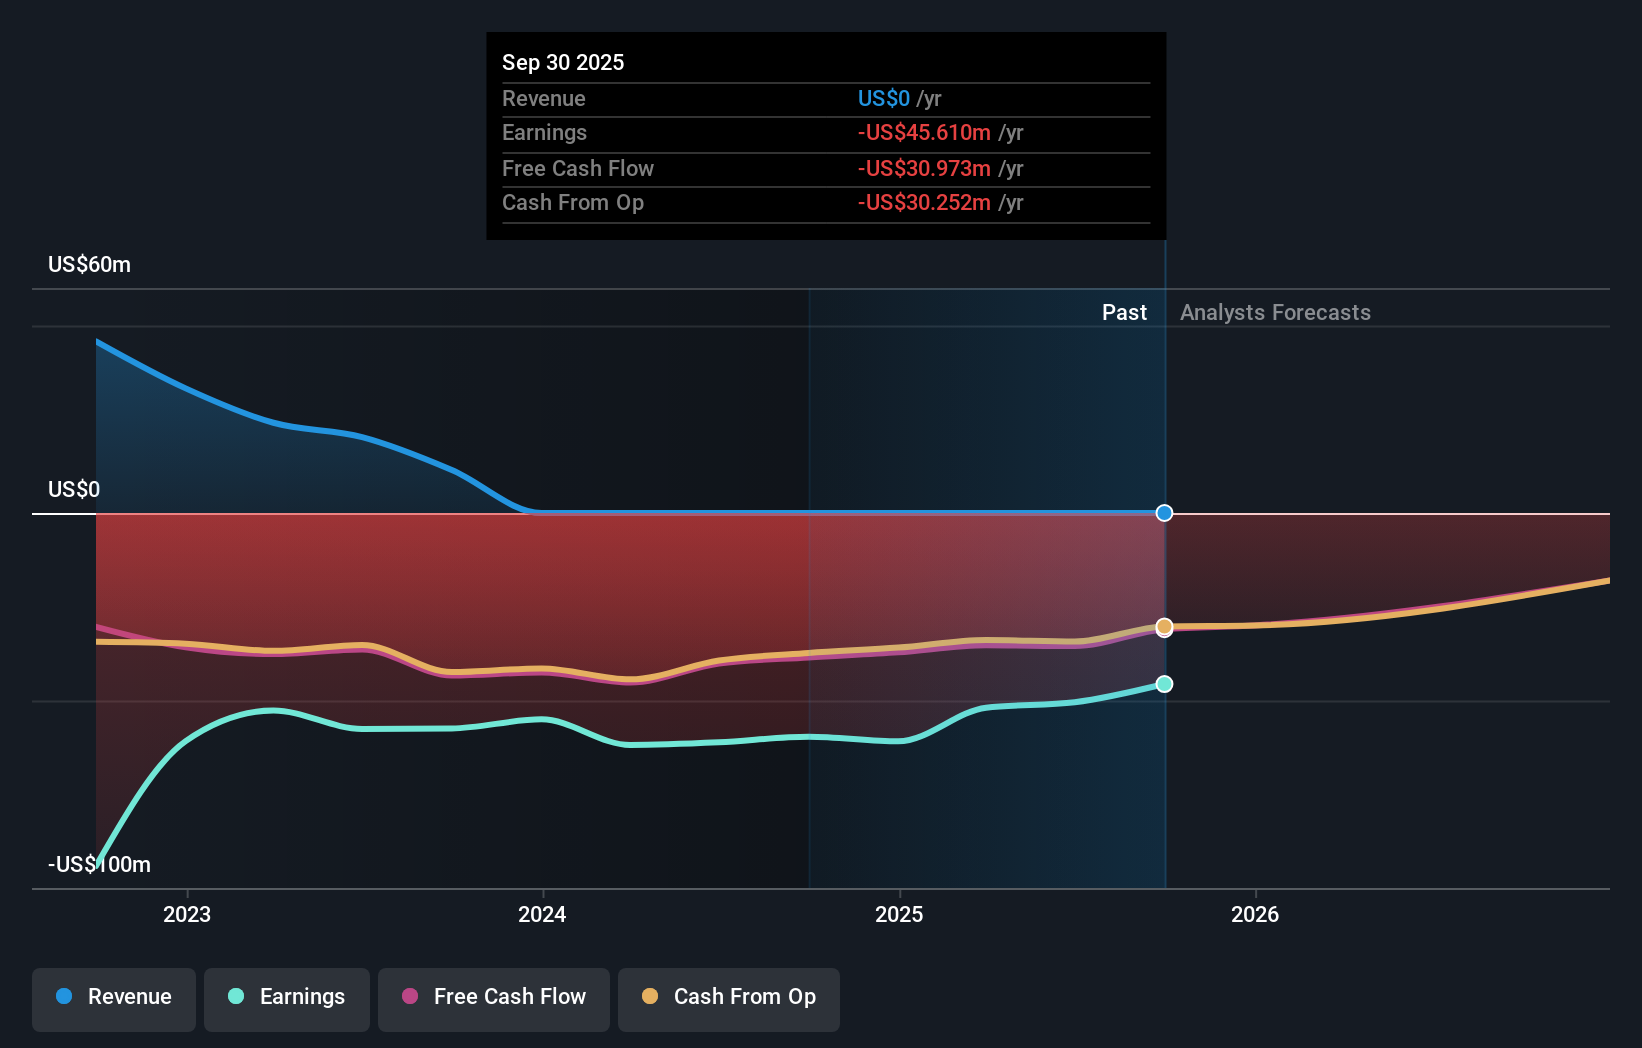Click the Sep 30 2025 tooltip date
Viewport: 1642px width, 1048px height.
coord(563,63)
